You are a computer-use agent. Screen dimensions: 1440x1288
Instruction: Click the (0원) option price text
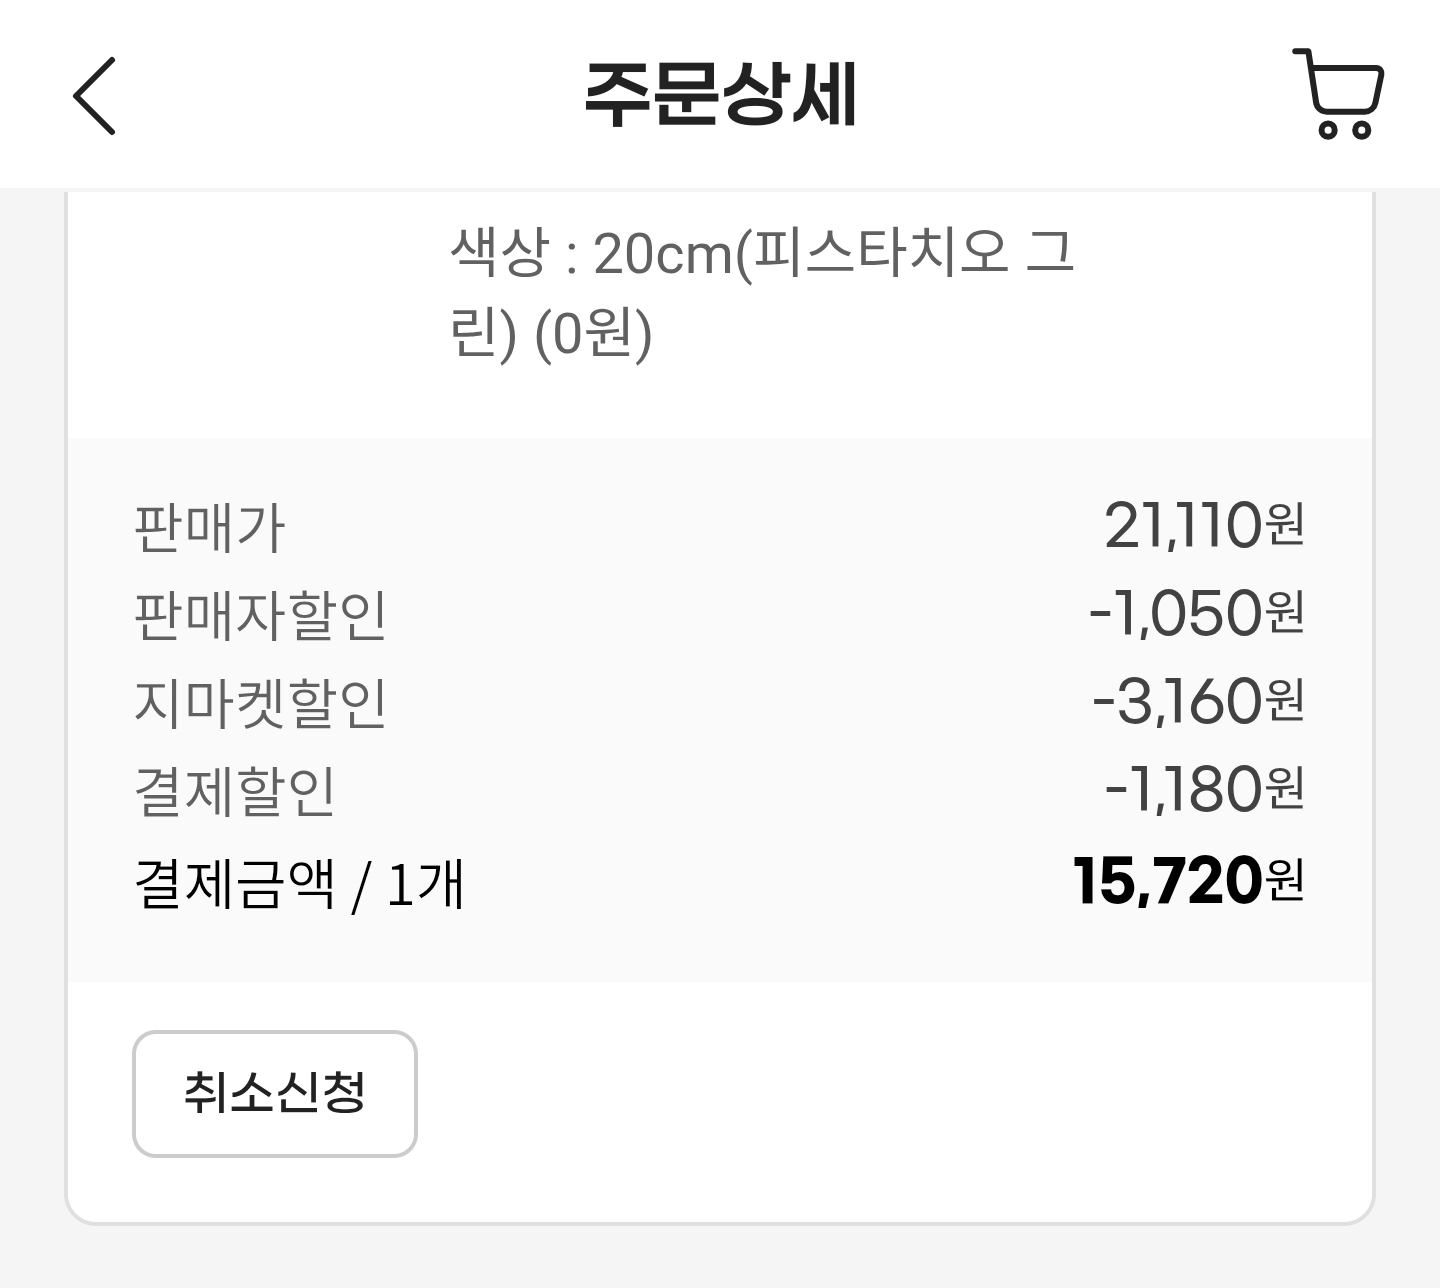[594, 334]
